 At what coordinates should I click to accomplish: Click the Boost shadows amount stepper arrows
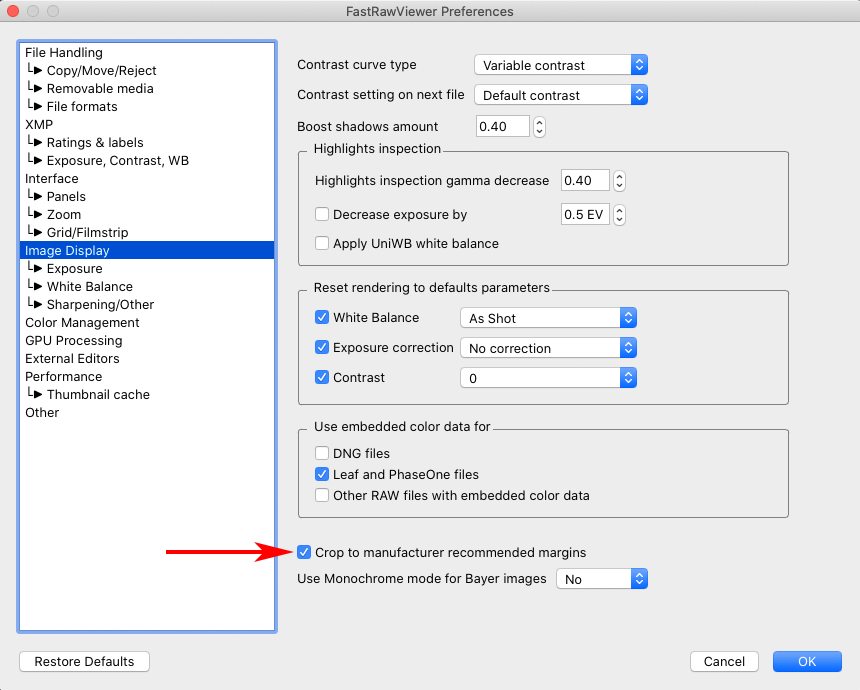pyautogui.click(x=540, y=127)
